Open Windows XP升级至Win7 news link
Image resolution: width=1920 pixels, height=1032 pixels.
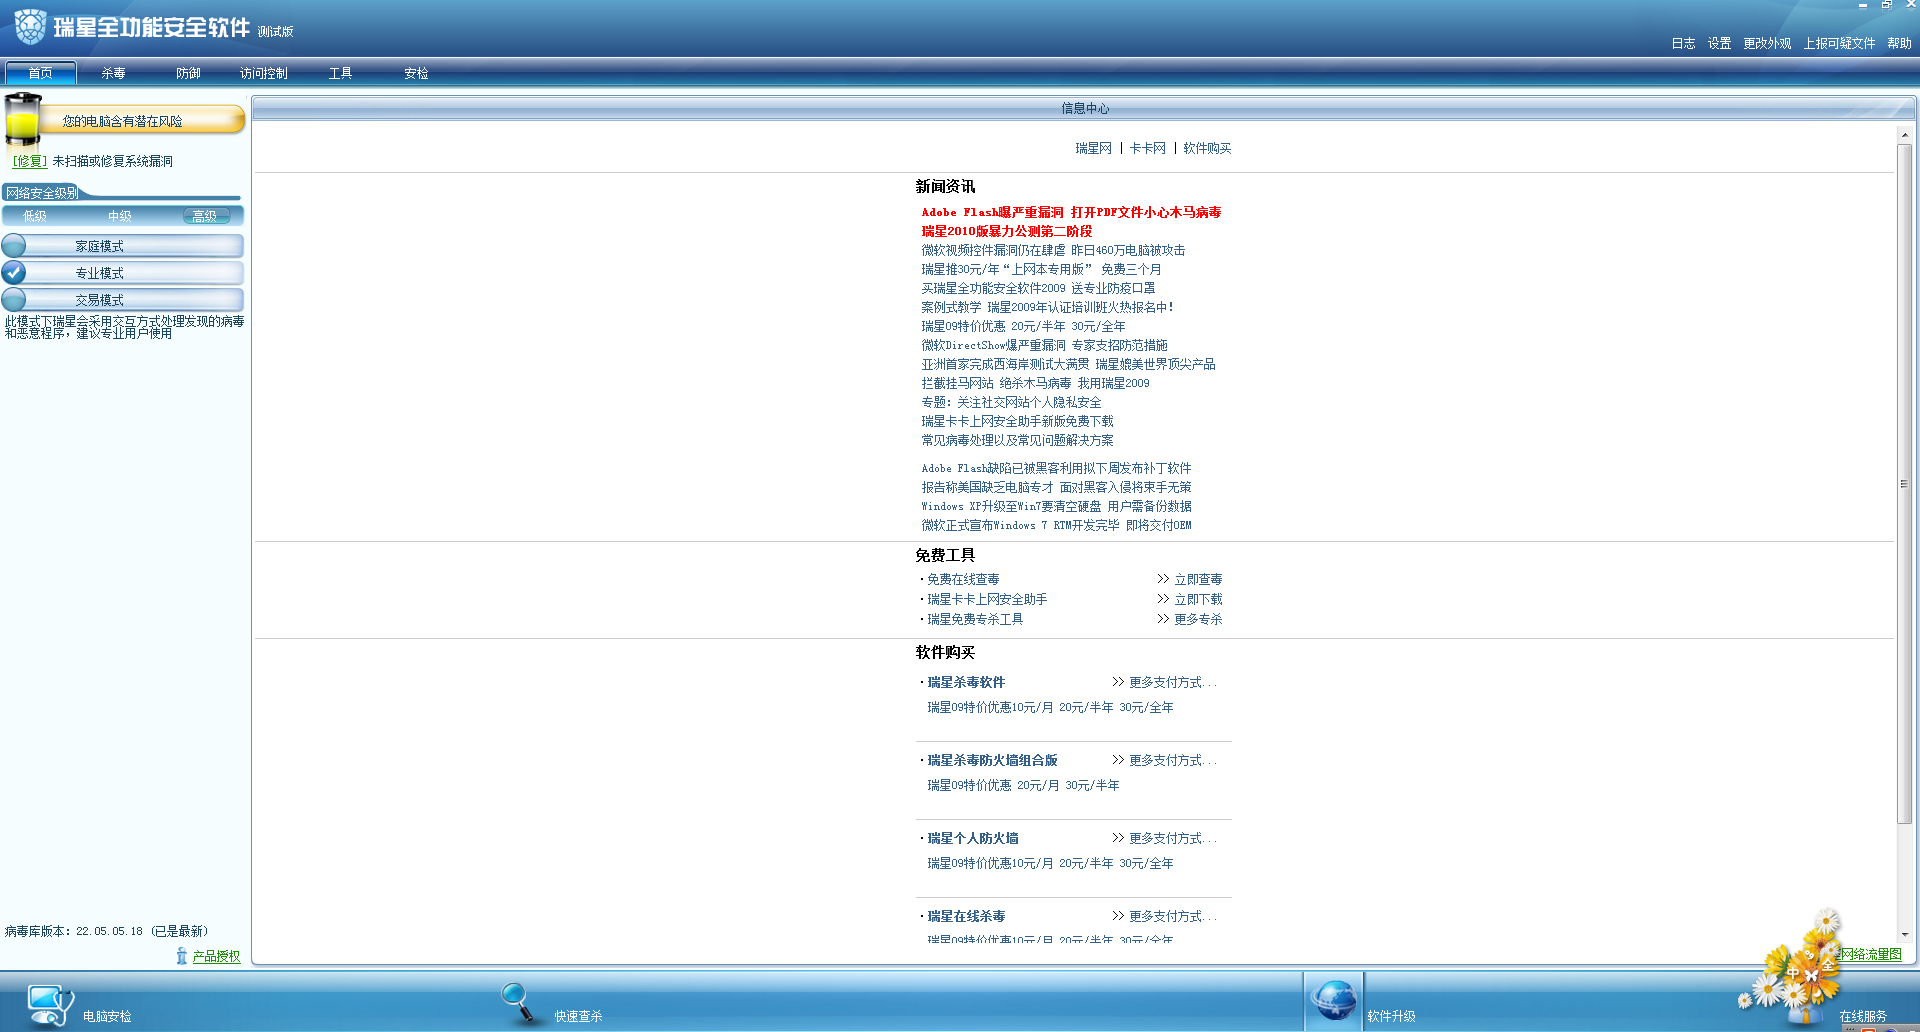coord(1056,506)
